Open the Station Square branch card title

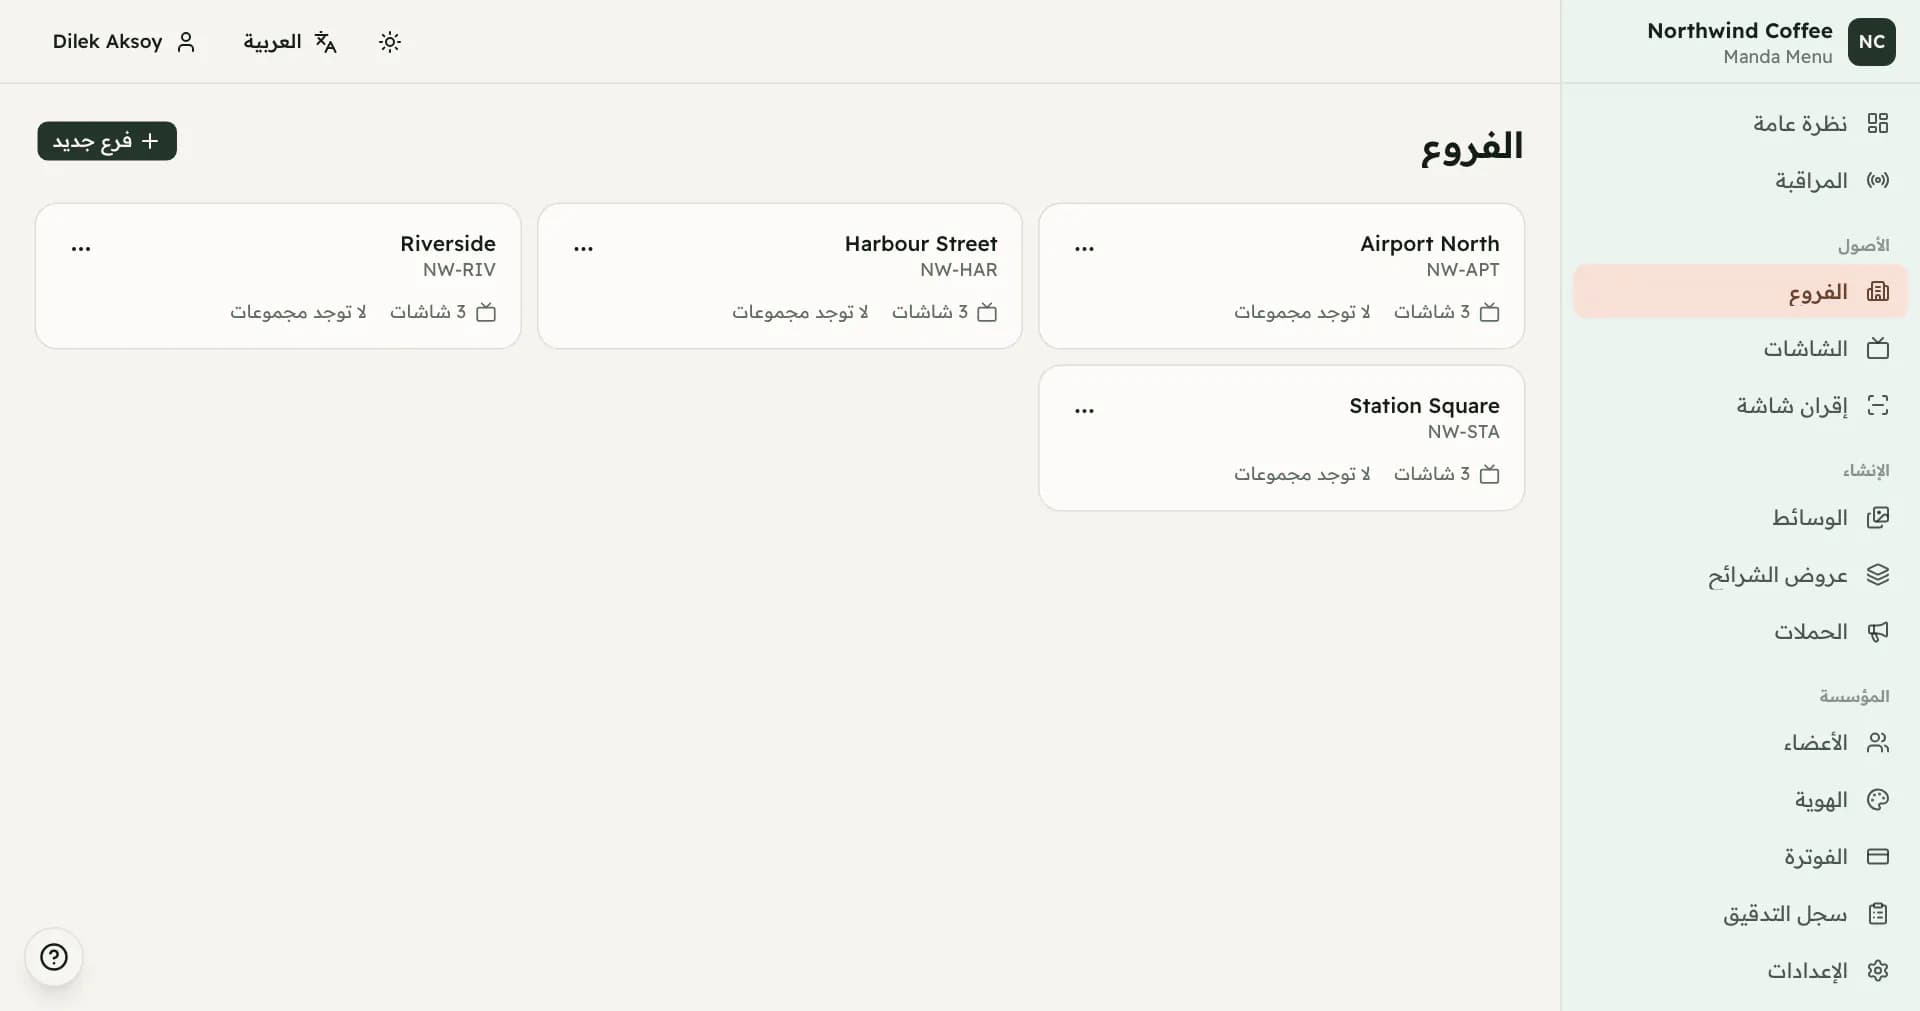(1424, 405)
